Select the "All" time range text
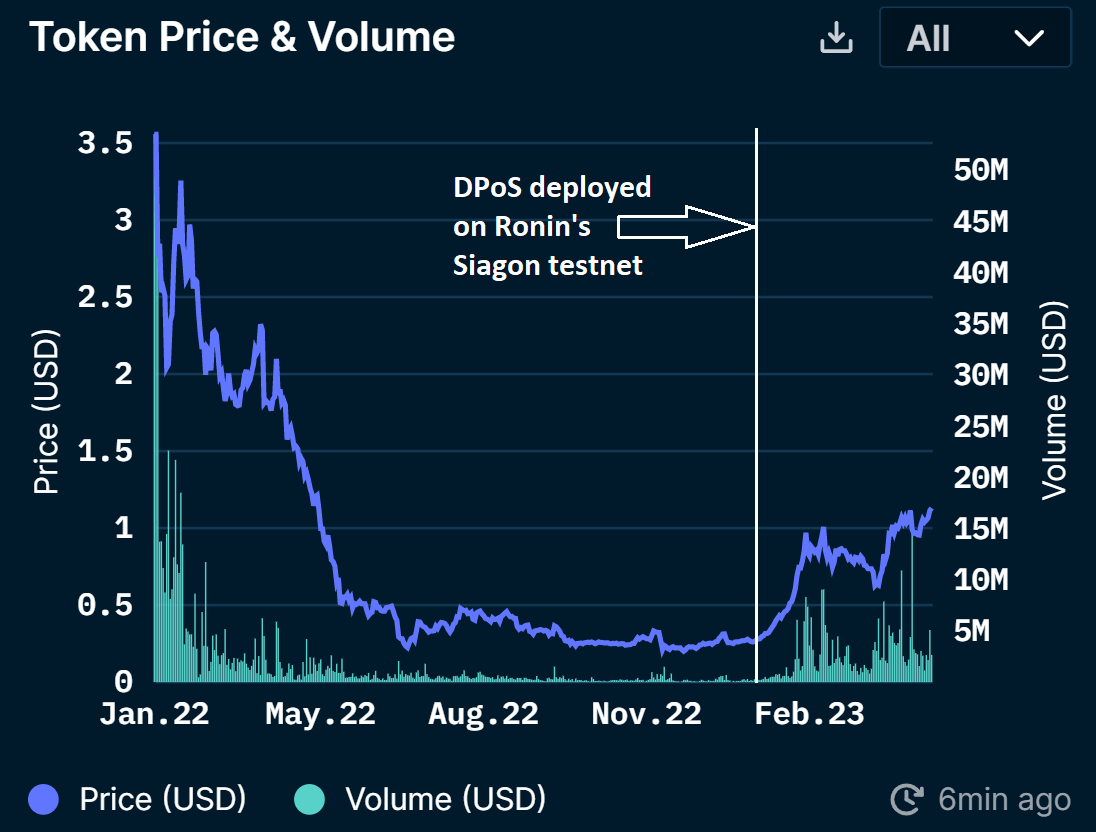Image resolution: width=1096 pixels, height=832 pixels. pyautogui.click(x=928, y=39)
